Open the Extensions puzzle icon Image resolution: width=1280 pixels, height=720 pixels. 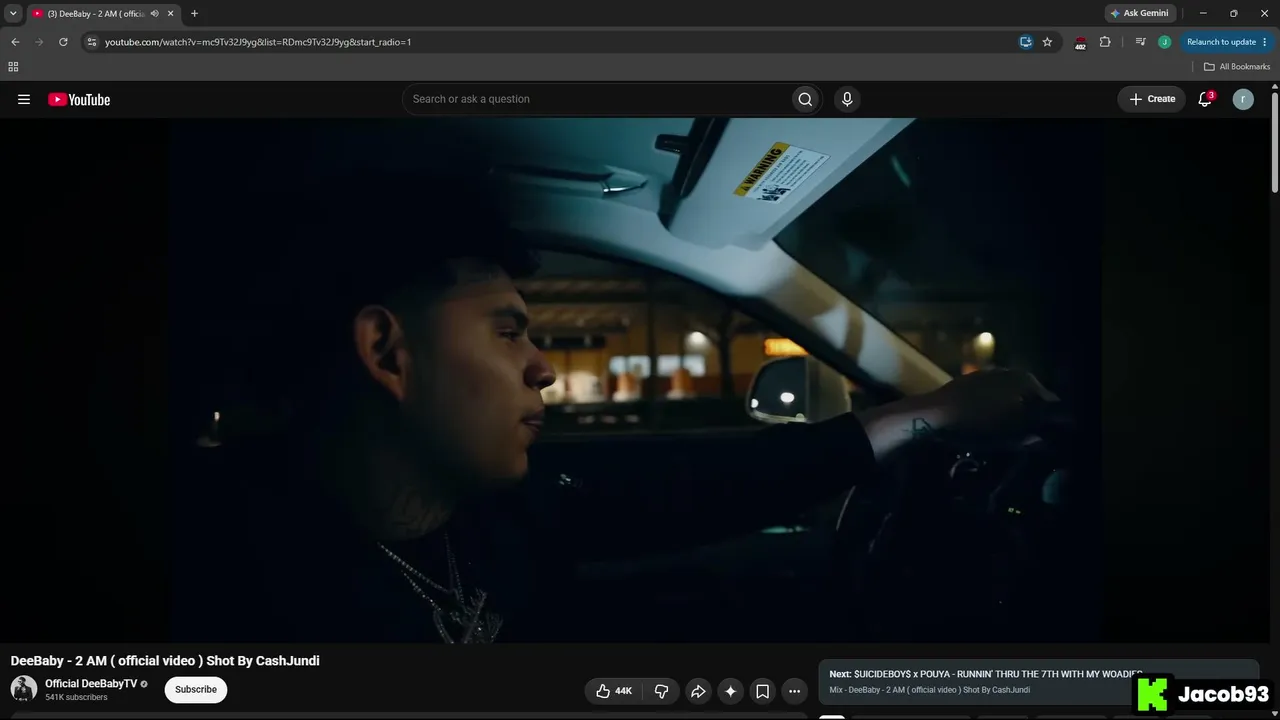click(1105, 42)
